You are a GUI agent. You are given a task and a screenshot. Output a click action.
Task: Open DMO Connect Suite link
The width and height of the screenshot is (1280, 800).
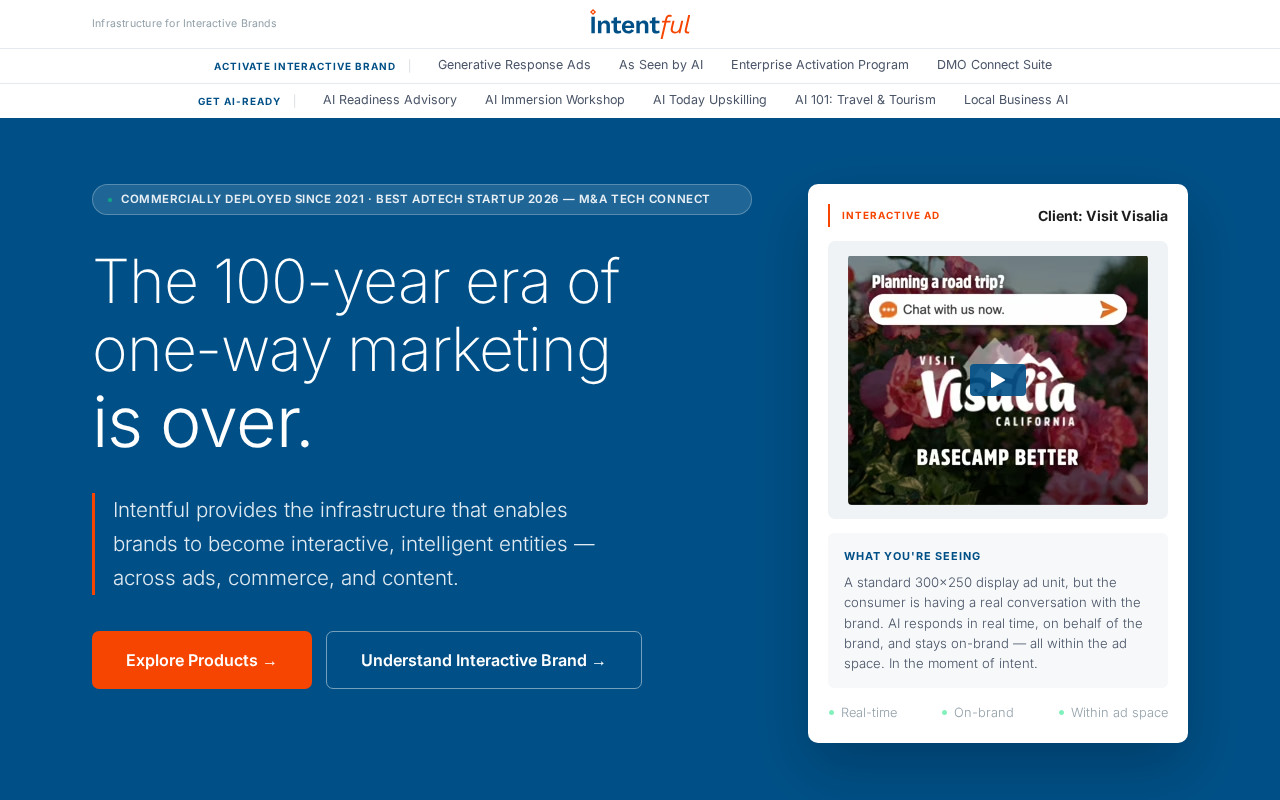click(994, 65)
